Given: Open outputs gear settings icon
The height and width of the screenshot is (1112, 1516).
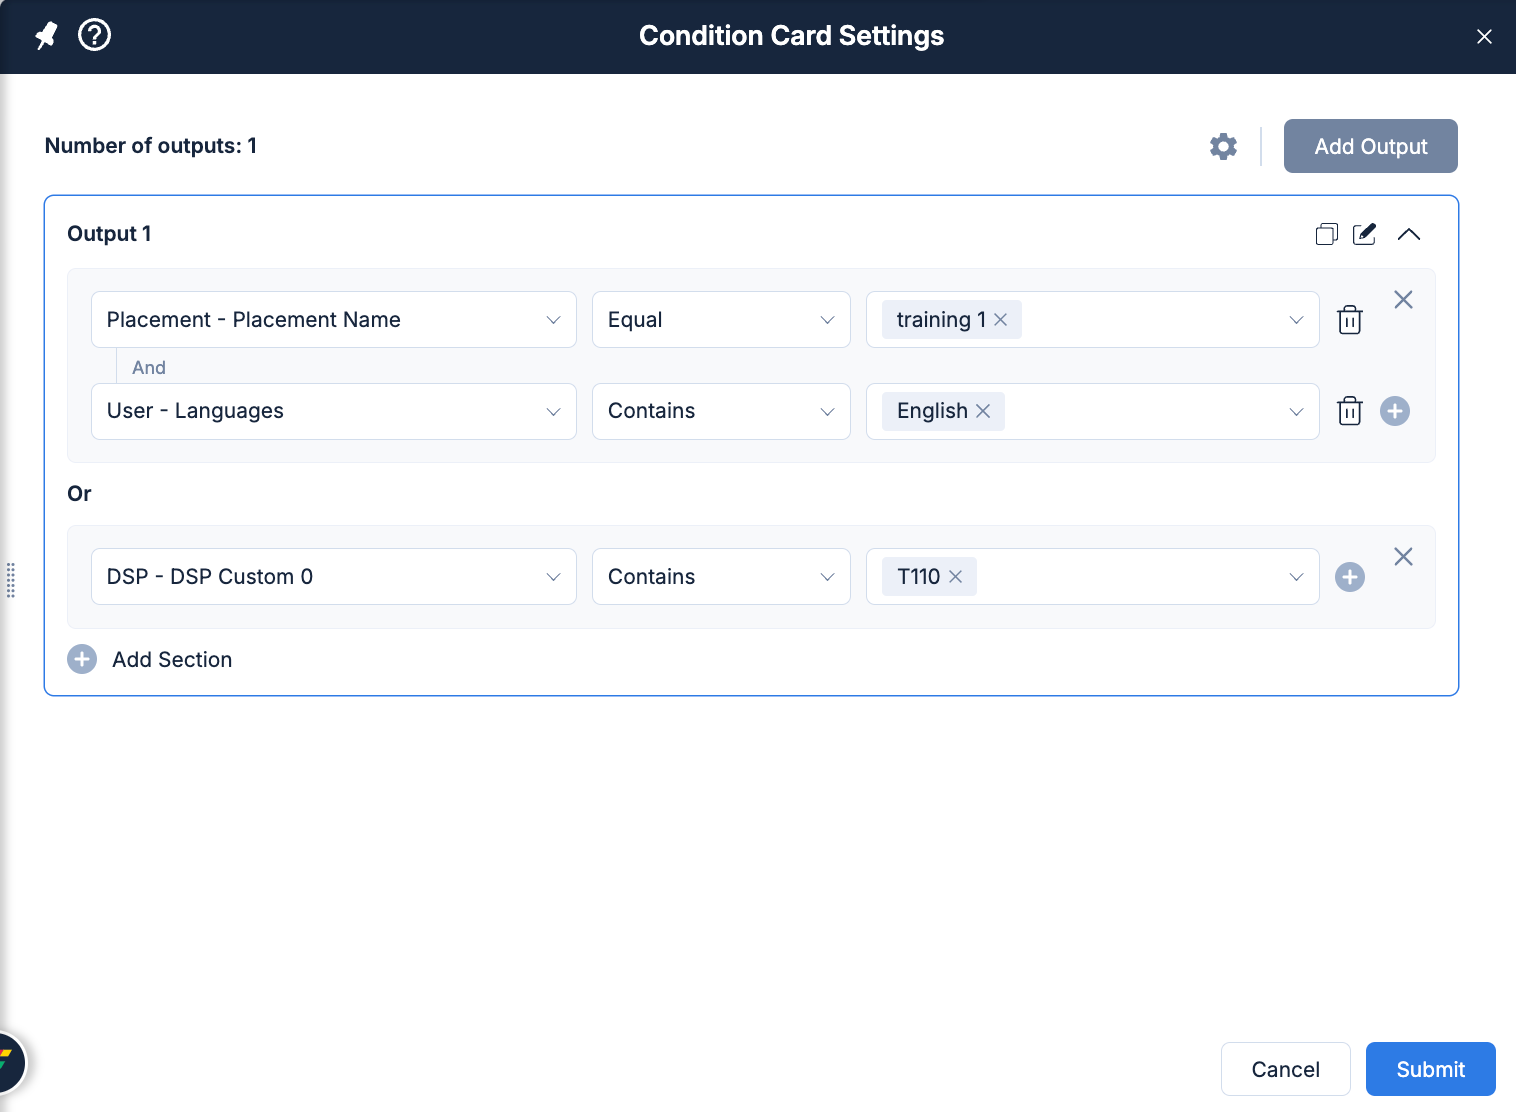Looking at the screenshot, I should click(1223, 146).
